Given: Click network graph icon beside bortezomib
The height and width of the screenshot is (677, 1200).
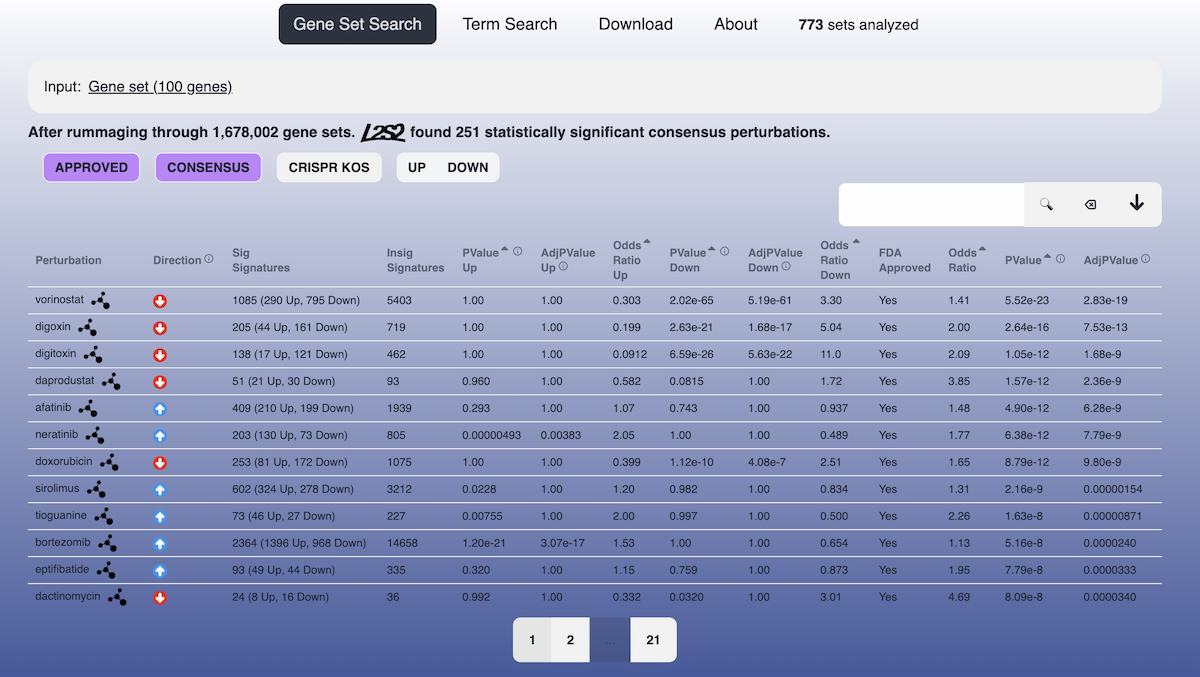Looking at the screenshot, I should point(107,543).
